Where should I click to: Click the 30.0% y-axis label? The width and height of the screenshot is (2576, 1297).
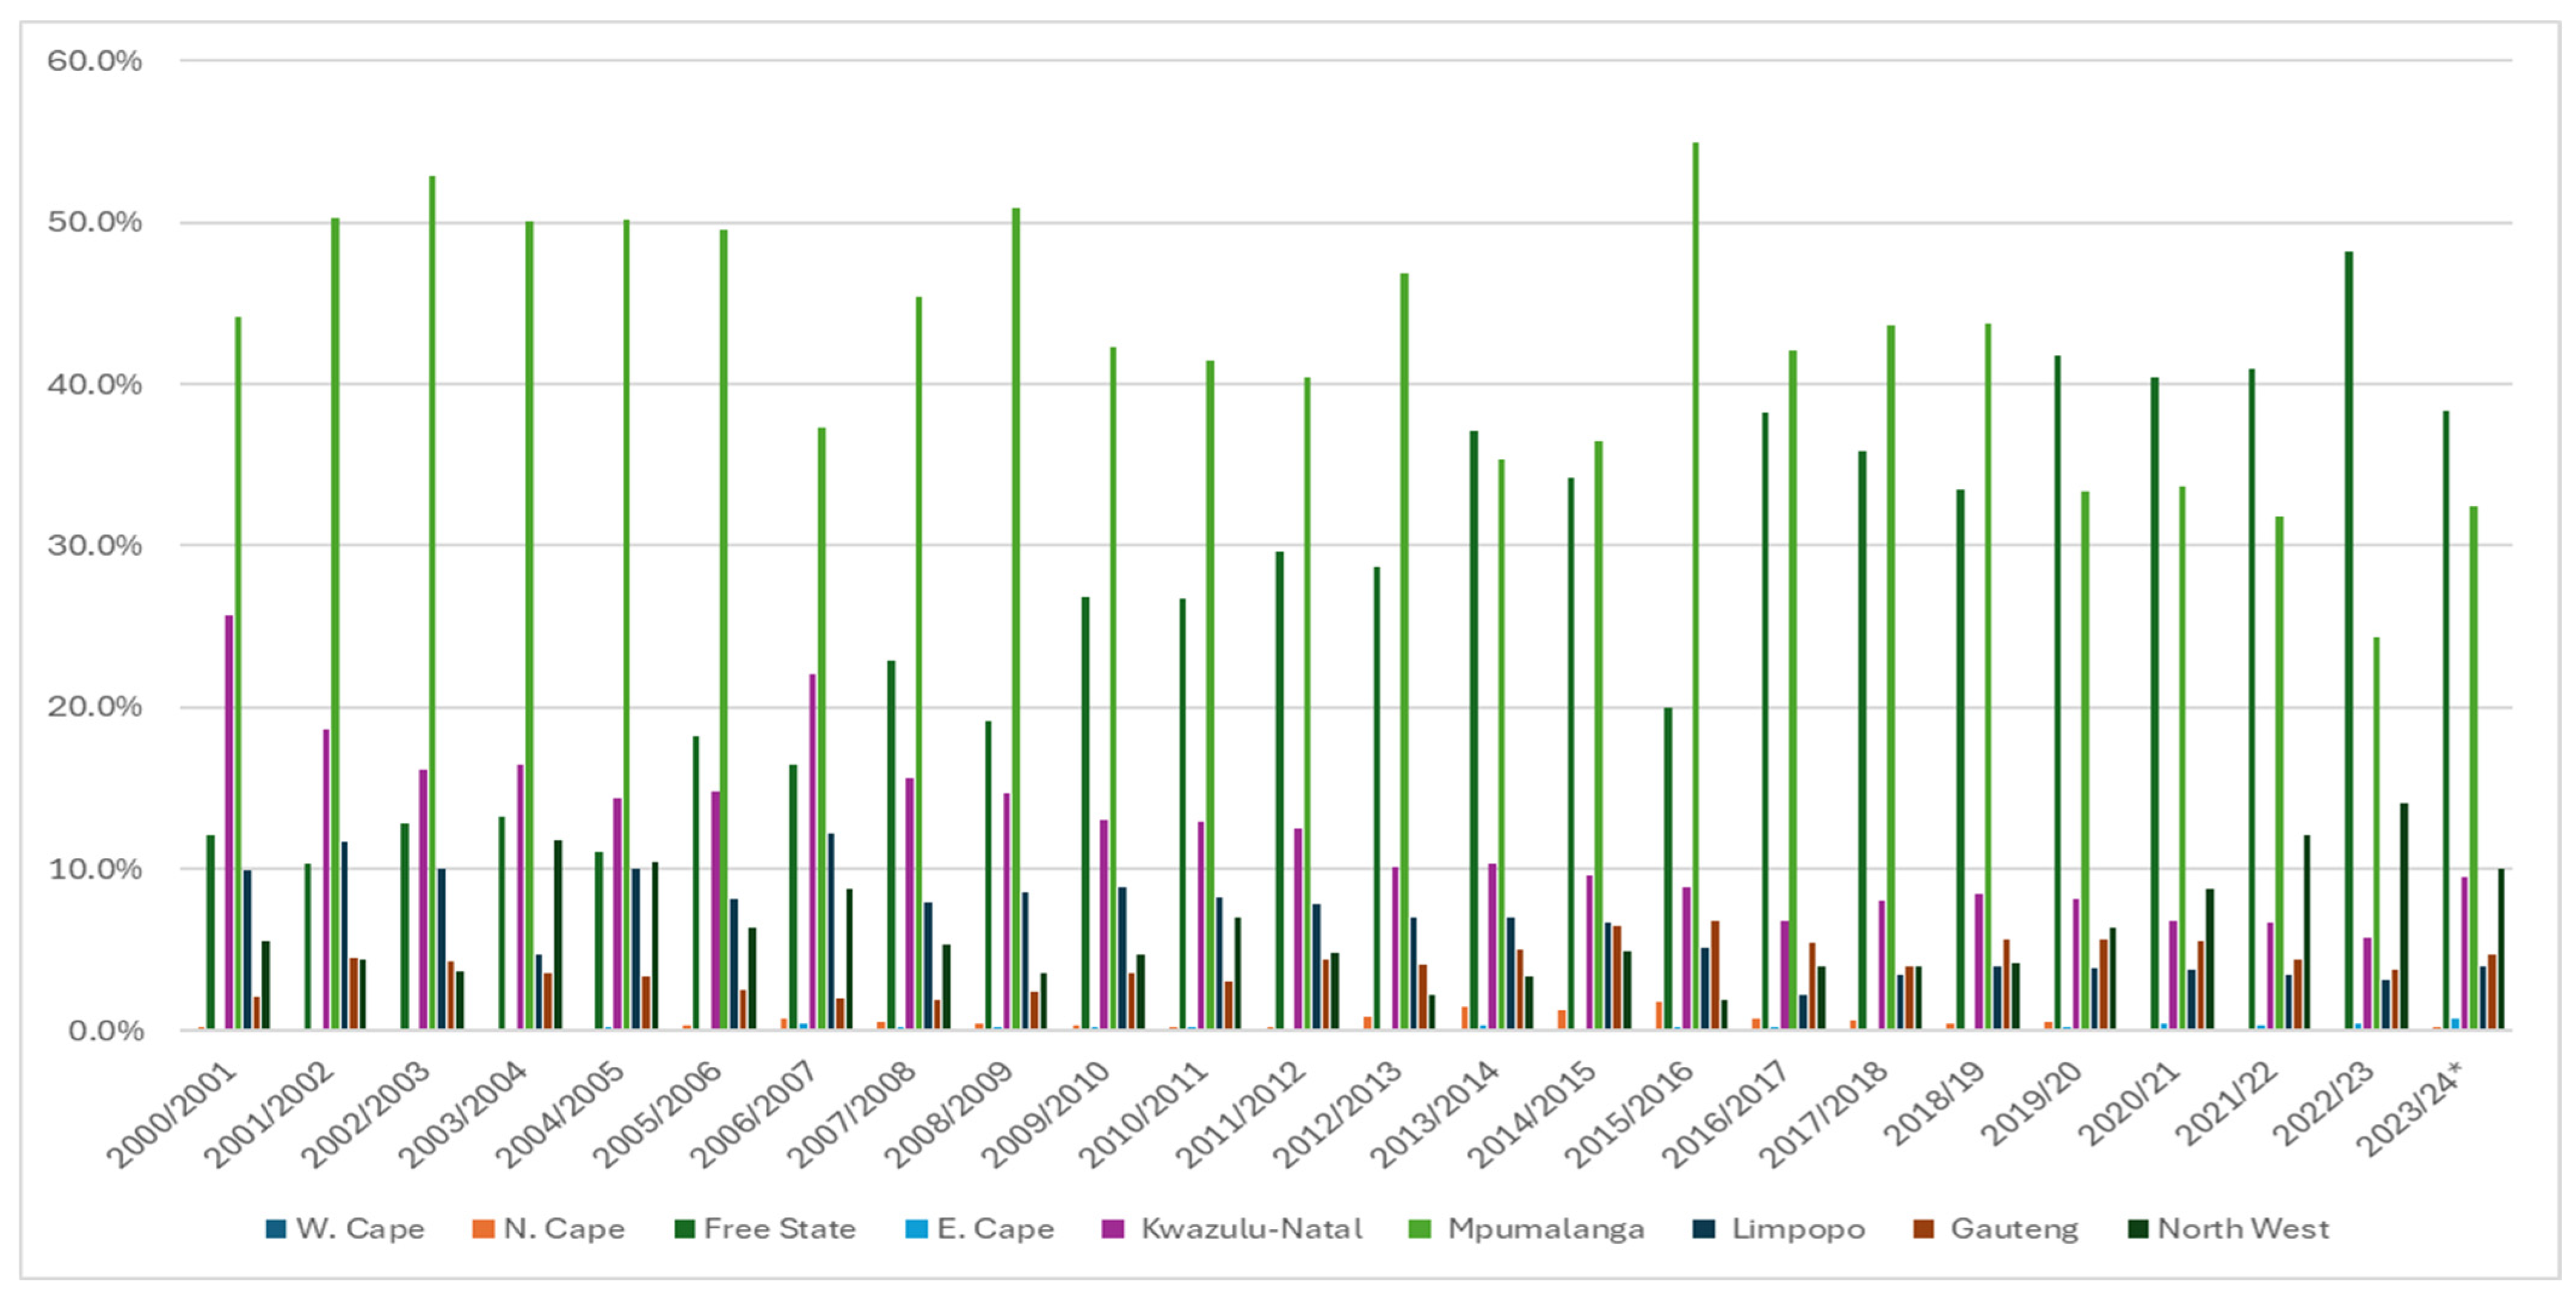click(x=94, y=546)
